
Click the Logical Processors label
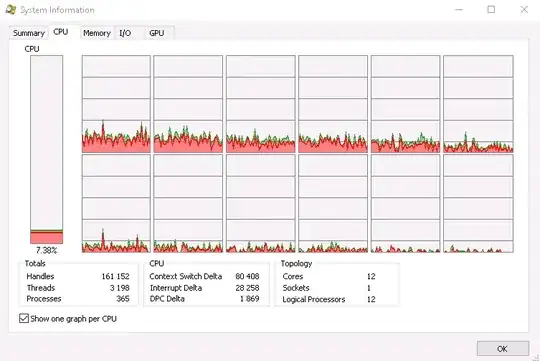point(314,299)
